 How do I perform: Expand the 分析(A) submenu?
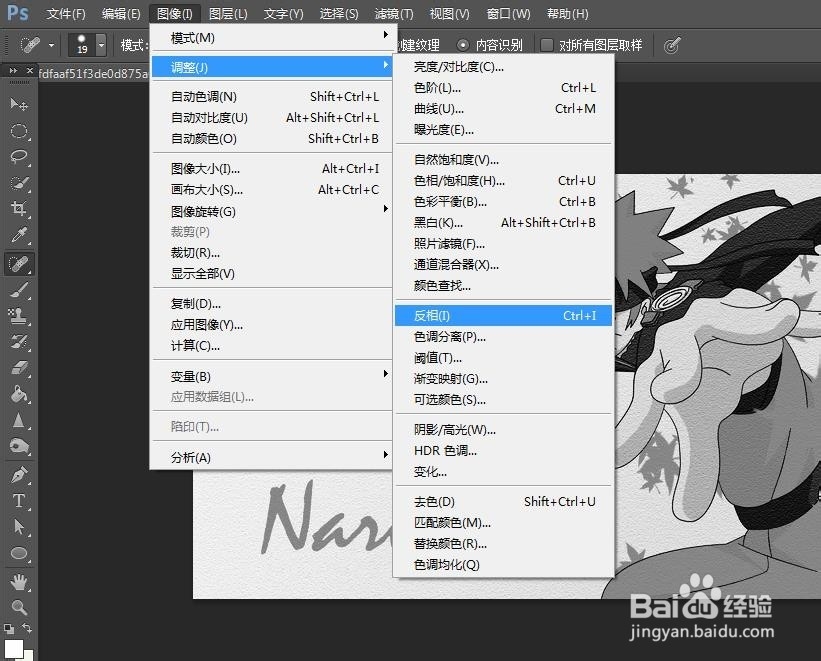pos(272,457)
